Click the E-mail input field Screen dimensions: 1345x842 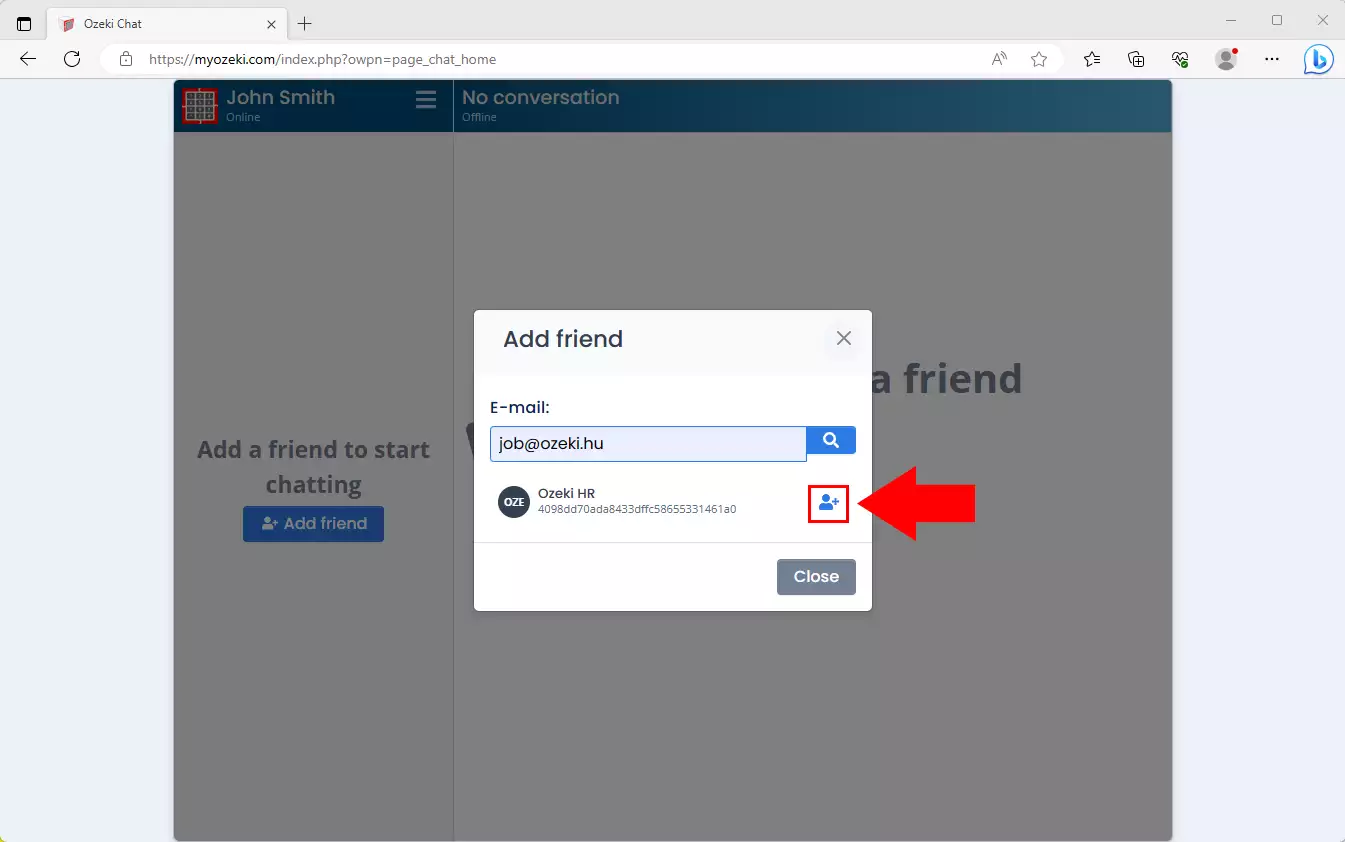(x=648, y=444)
